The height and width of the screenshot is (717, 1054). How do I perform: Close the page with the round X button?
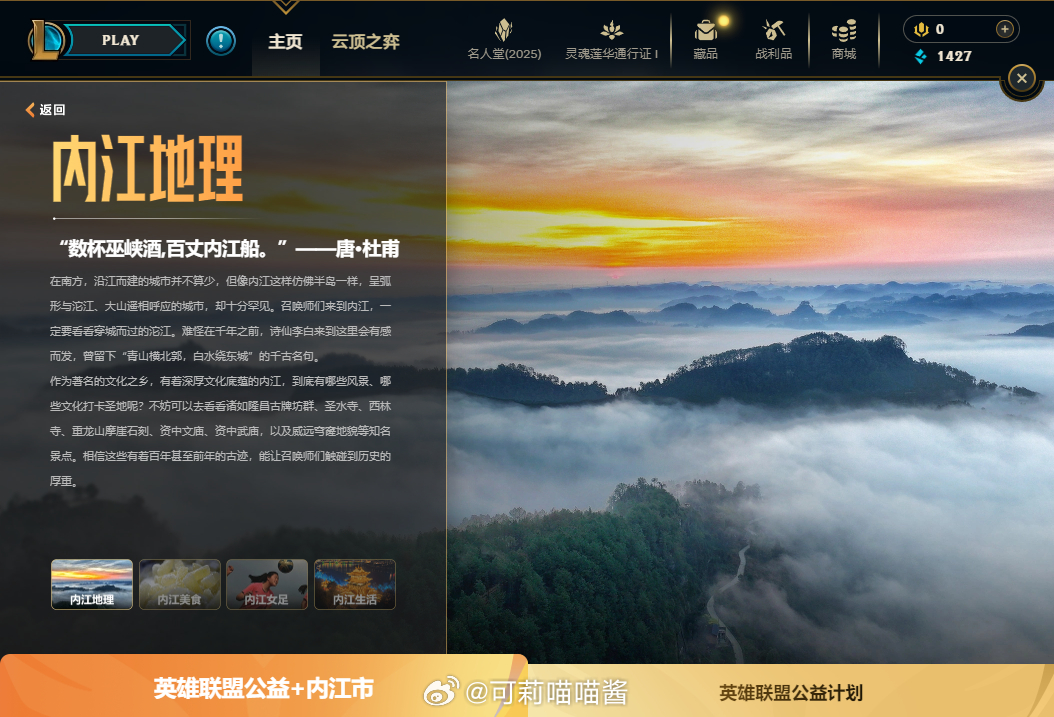coord(1022,79)
